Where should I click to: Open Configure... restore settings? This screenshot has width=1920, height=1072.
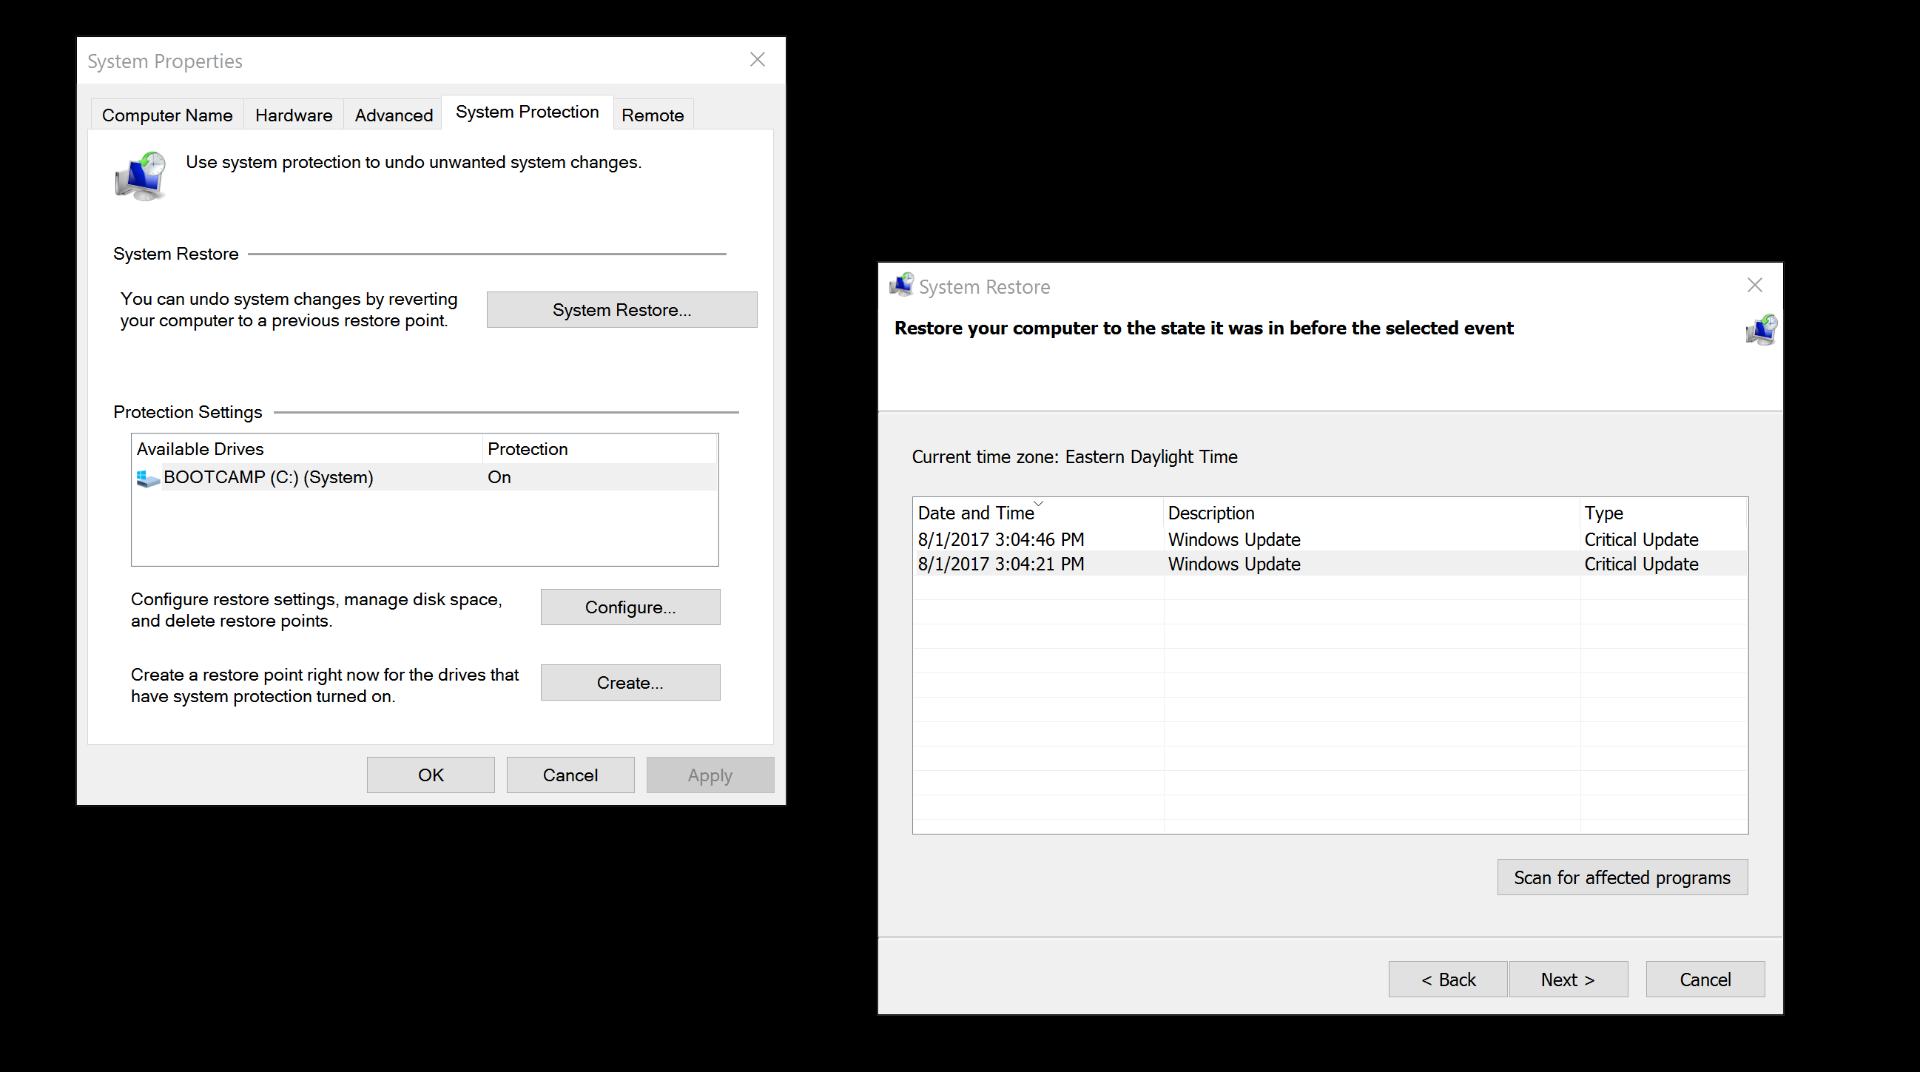click(x=630, y=607)
